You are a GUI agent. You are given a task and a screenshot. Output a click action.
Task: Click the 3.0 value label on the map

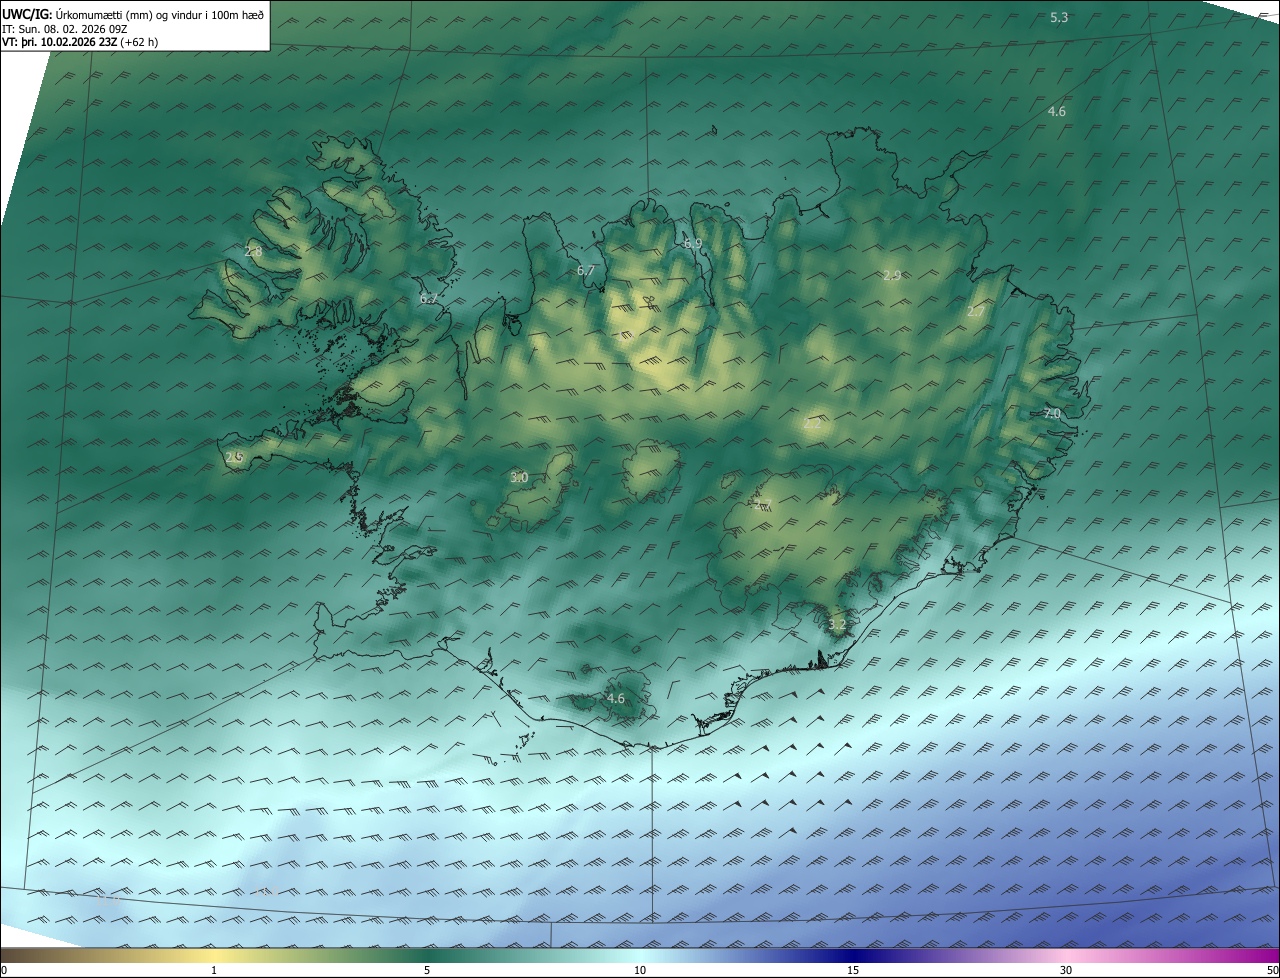pos(519,478)
